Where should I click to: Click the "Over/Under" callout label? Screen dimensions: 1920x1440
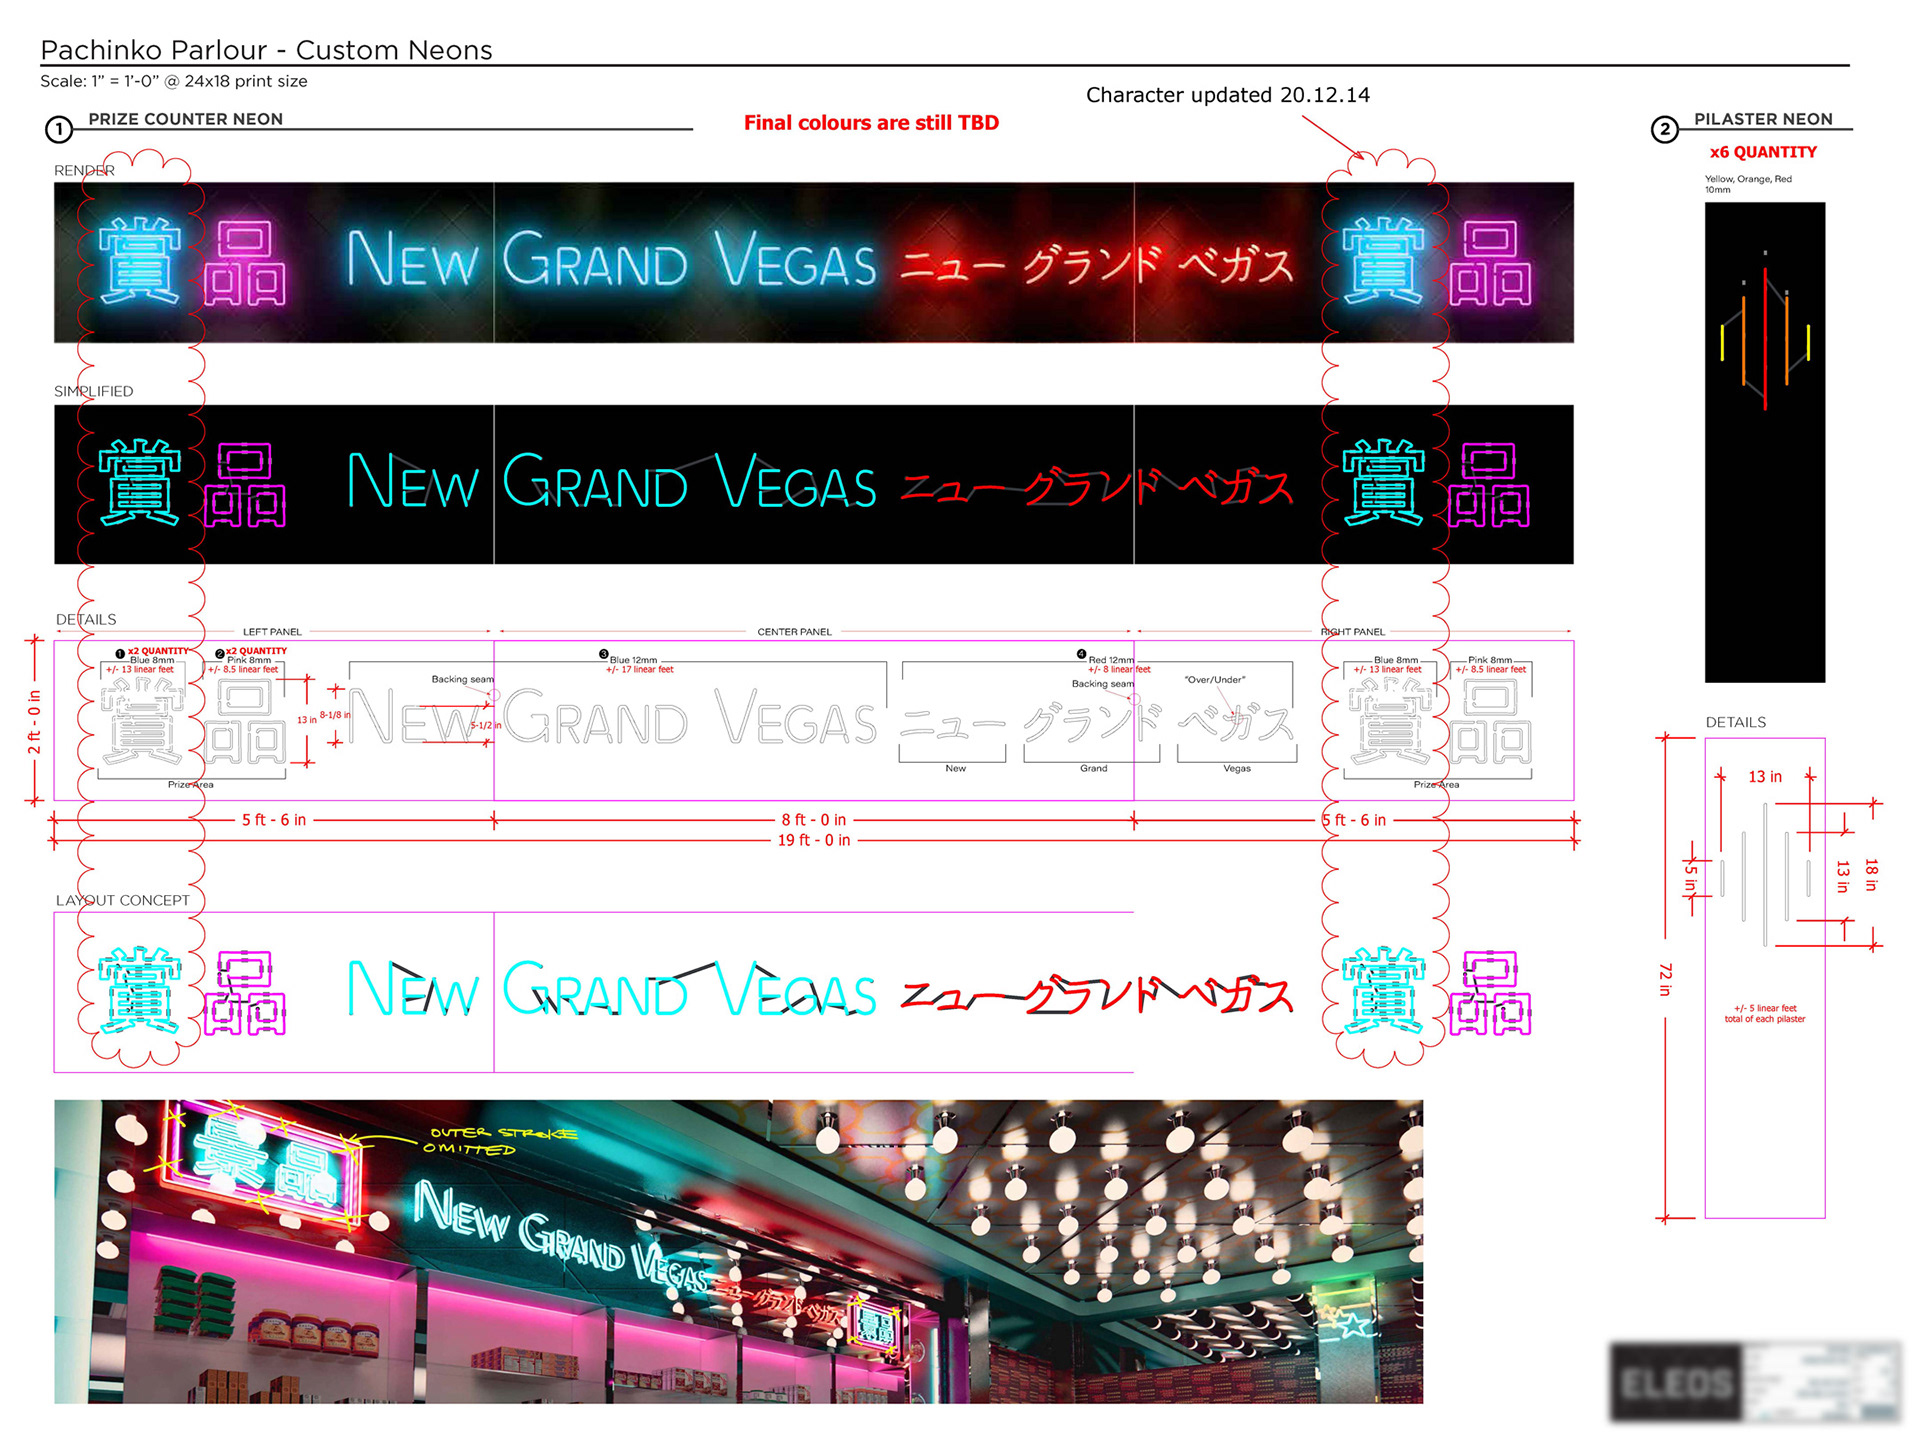[x=1214, y=680]
